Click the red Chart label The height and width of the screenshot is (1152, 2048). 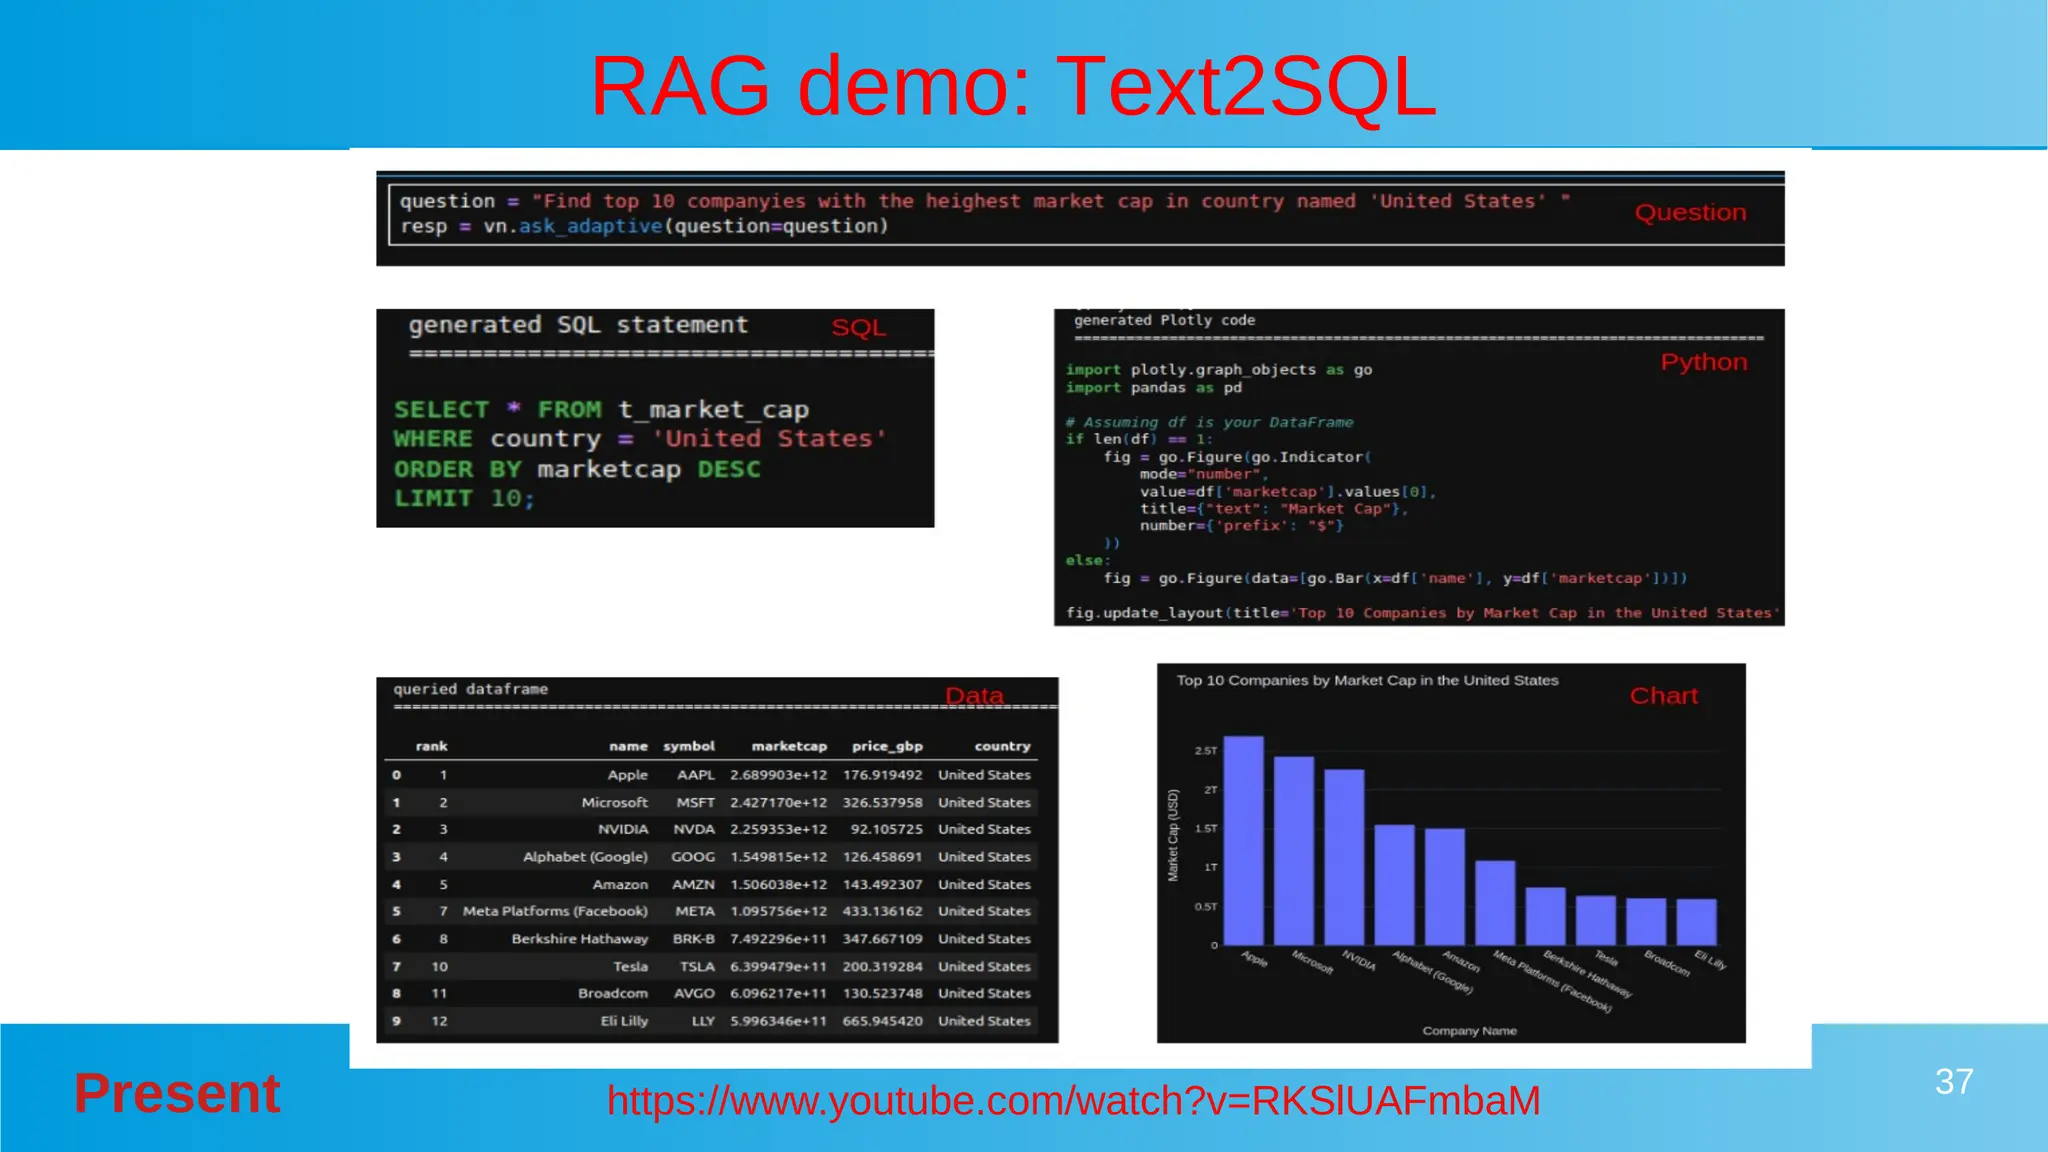(x=1664, y=696)
